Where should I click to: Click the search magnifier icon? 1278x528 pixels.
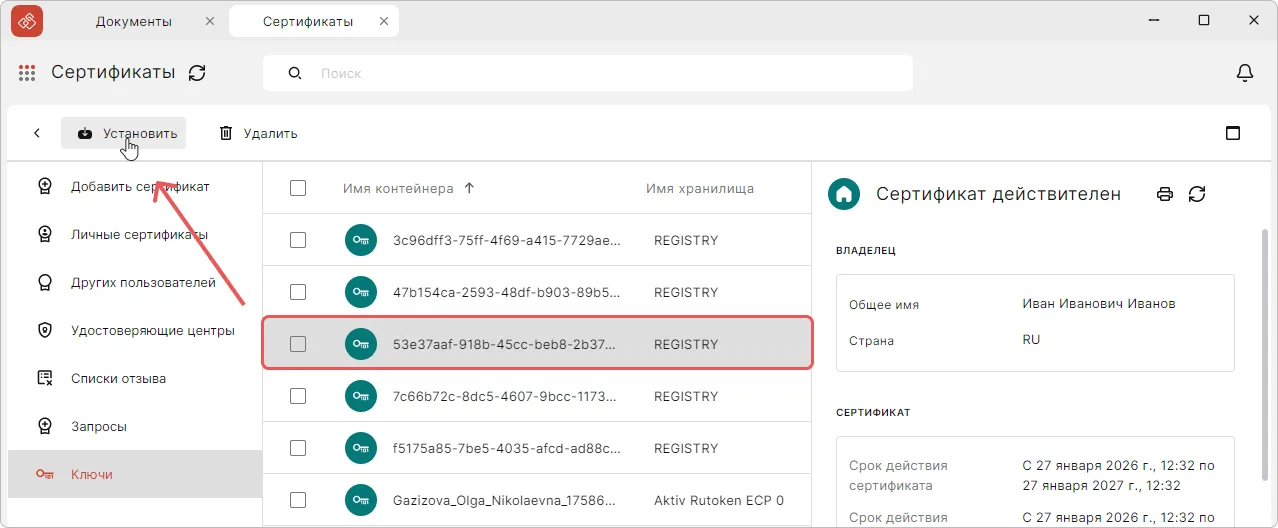pos(294,73)
